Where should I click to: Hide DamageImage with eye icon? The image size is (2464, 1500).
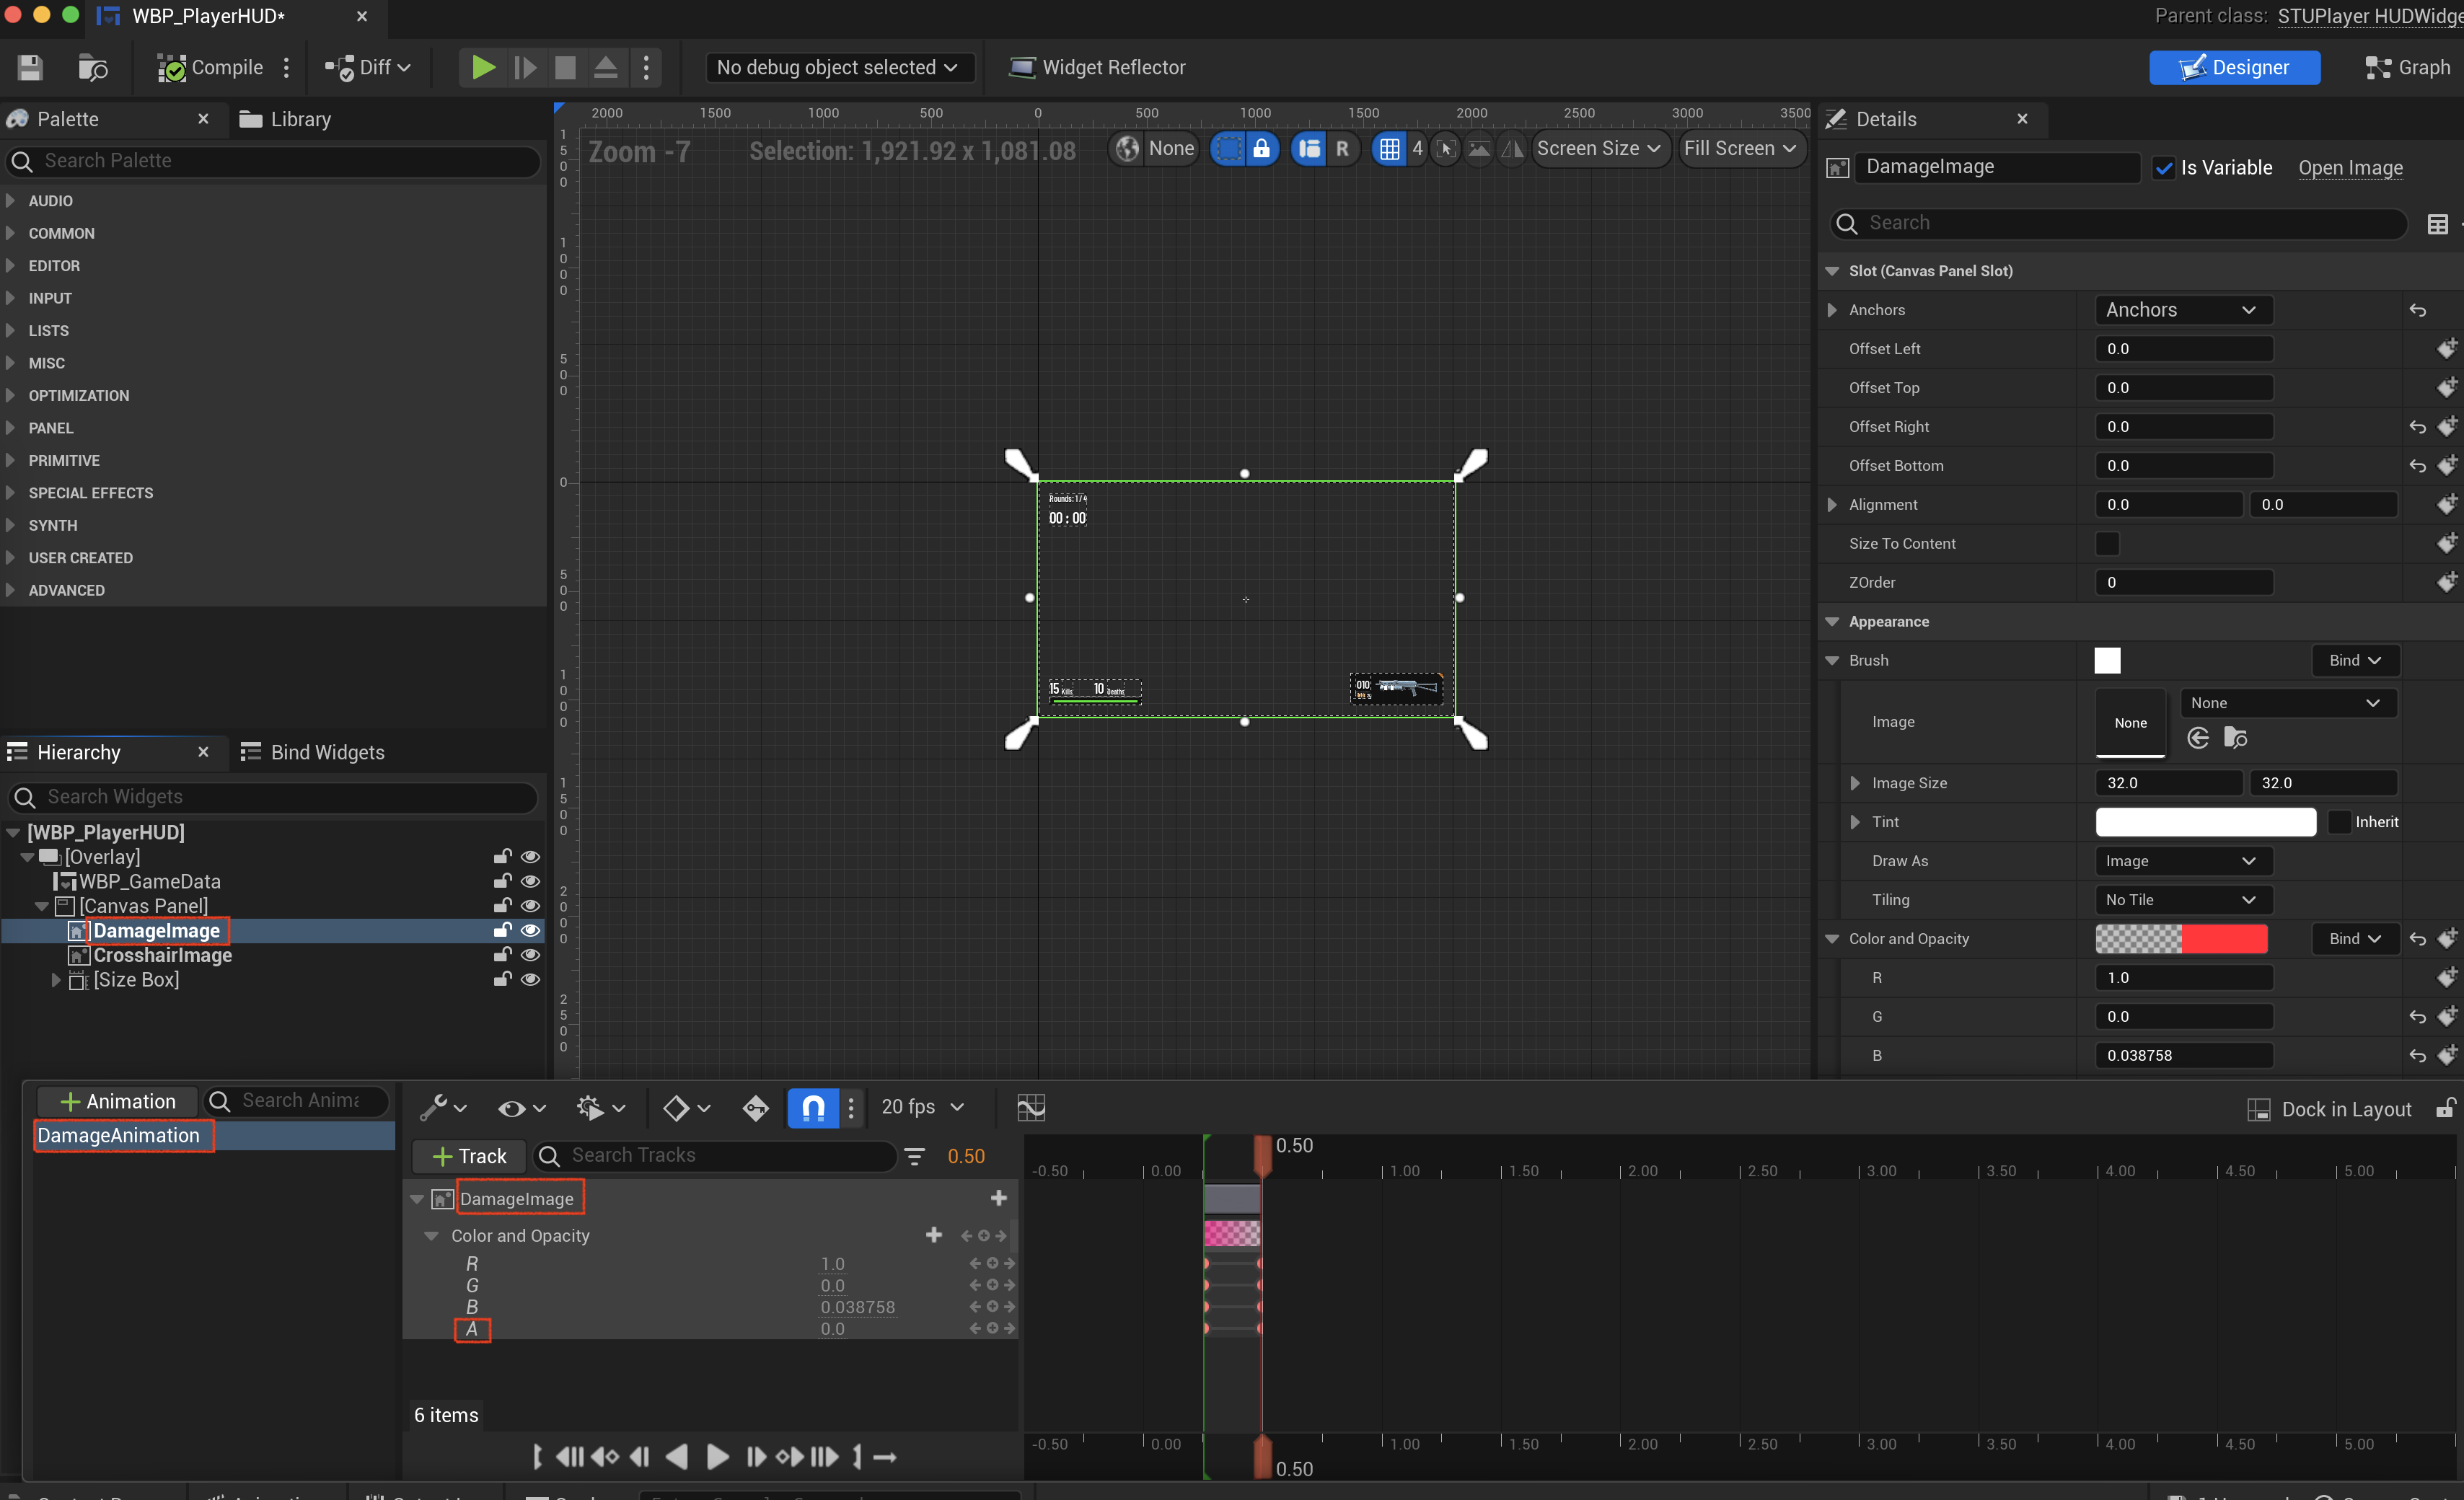coord(531,930)
